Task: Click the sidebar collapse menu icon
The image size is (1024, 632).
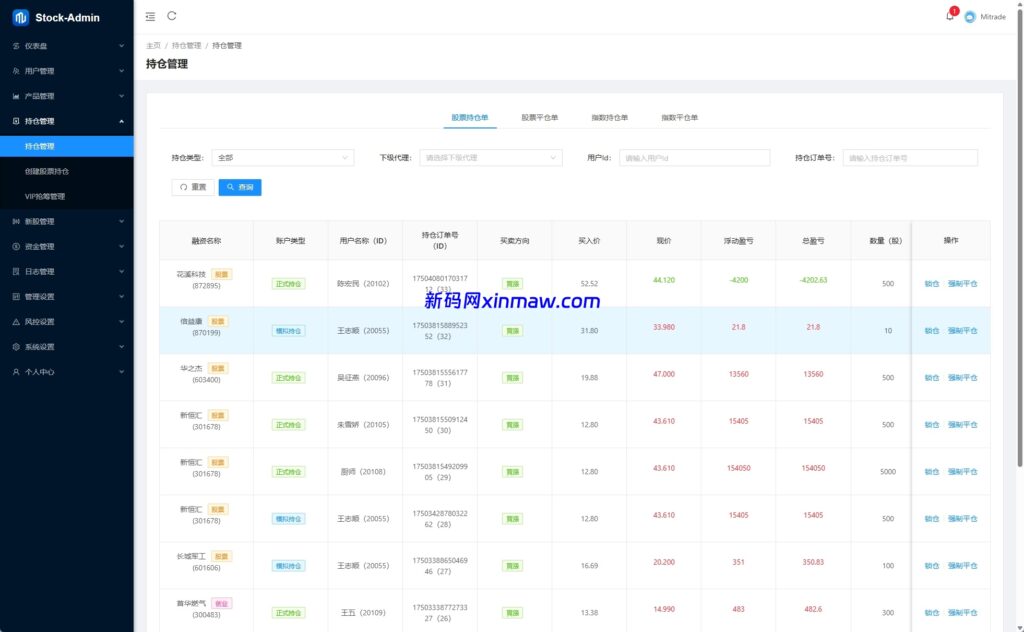Action: 150,16
